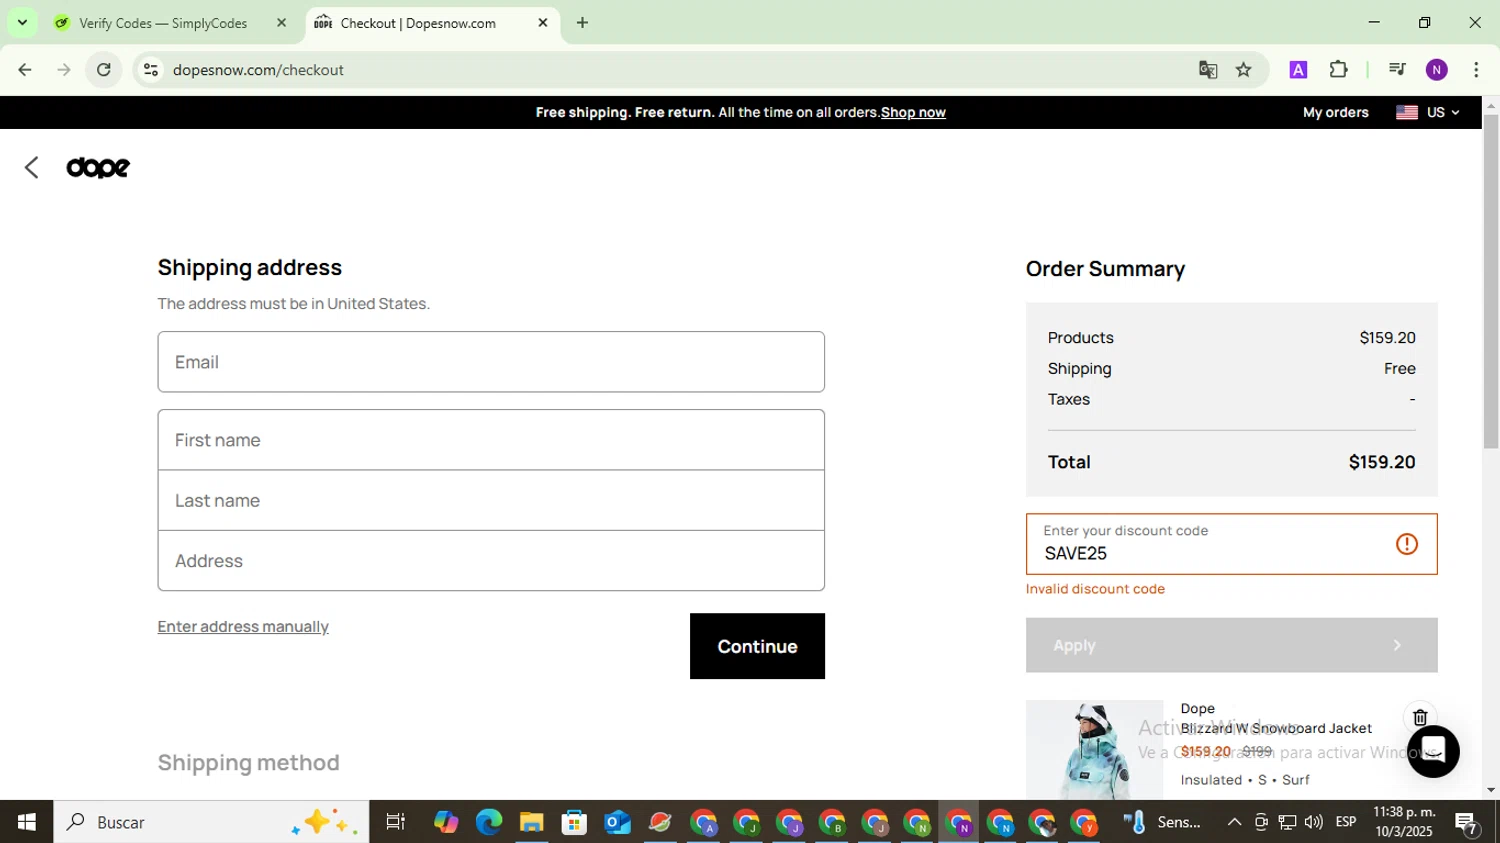Click the snowboard jacket product thumbnail

pos(1094,750)
